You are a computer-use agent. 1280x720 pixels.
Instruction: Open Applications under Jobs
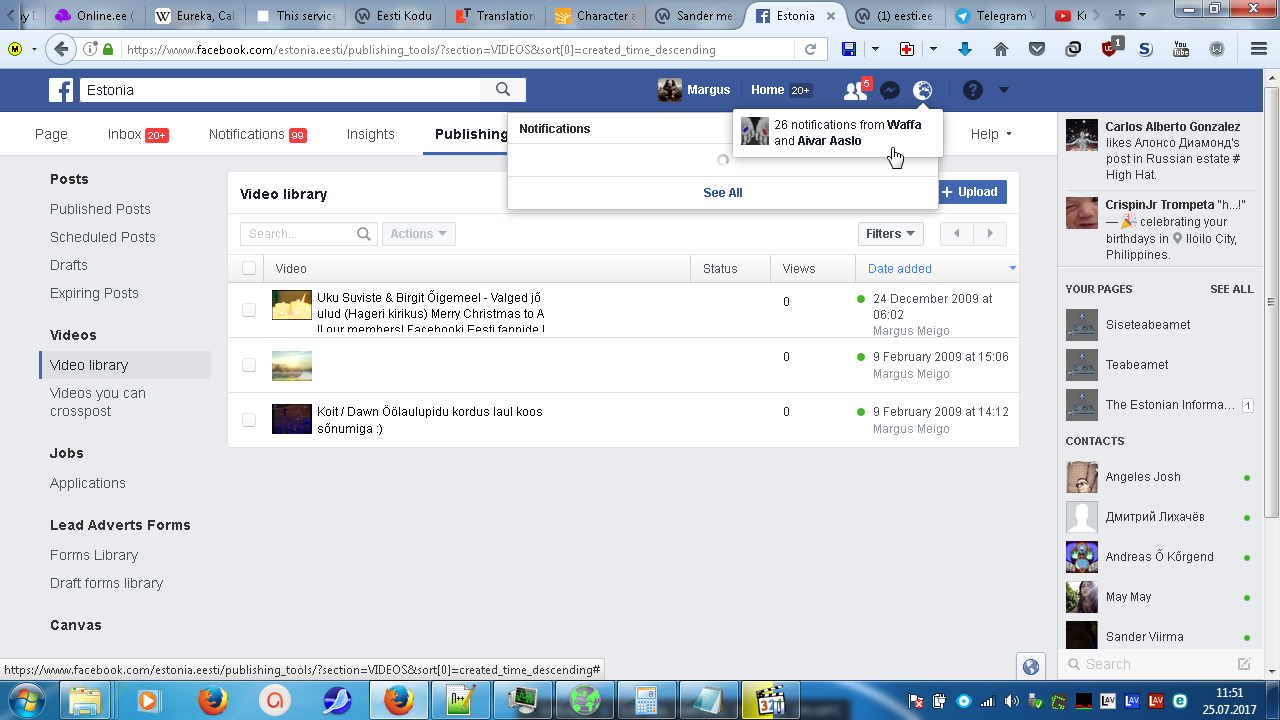[x=88, y=483]
